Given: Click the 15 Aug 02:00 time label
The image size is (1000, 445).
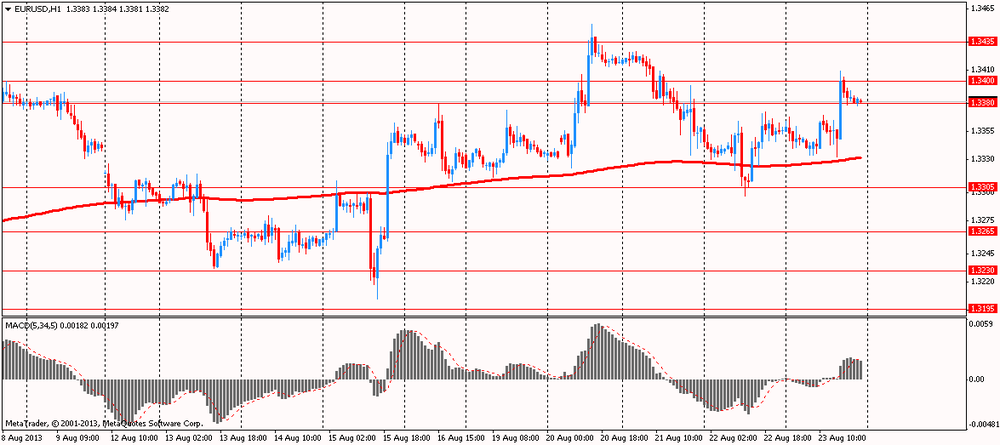Looking at the screenshot, I should (351, 439).
